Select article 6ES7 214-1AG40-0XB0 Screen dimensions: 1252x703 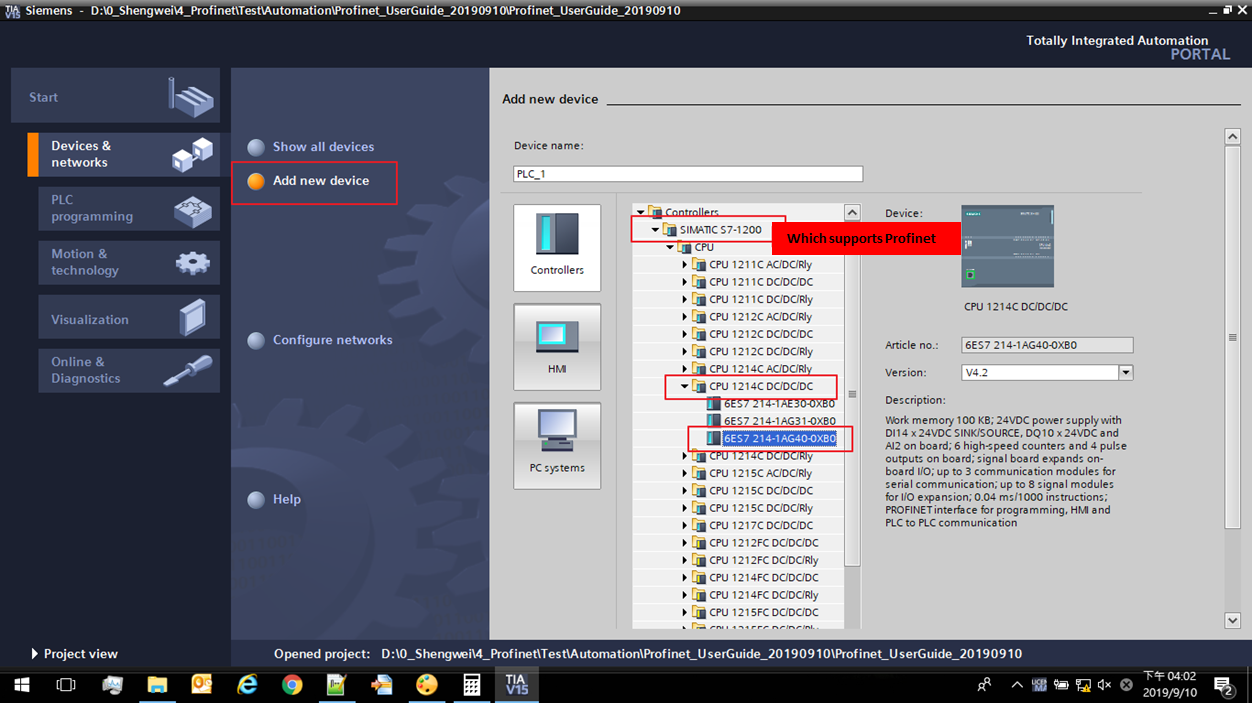[x=779, y=439]
